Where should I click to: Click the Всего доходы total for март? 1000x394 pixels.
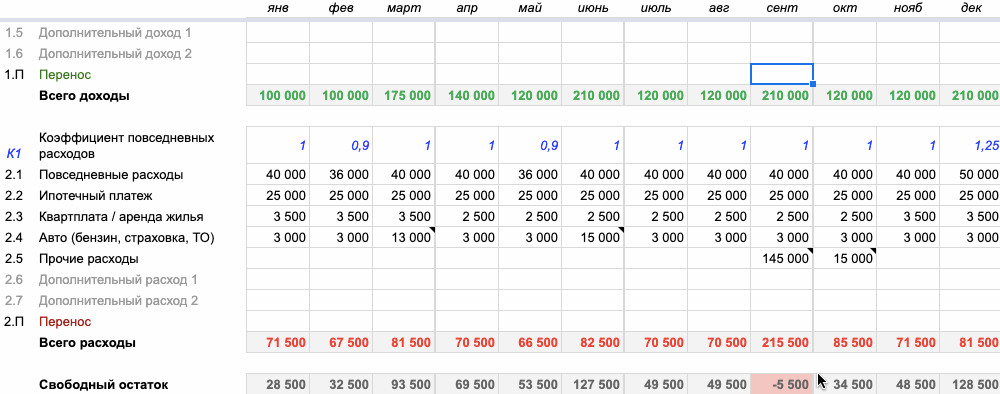coord(404,96)
